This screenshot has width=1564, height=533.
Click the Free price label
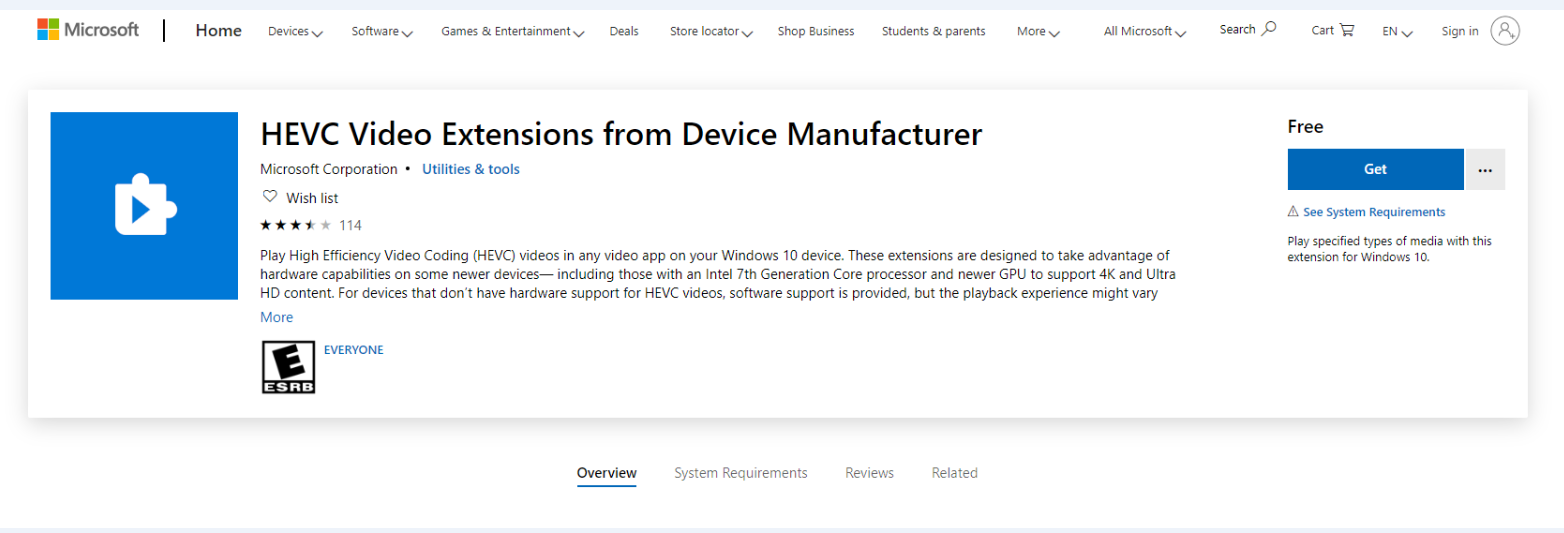[1305, 126]
